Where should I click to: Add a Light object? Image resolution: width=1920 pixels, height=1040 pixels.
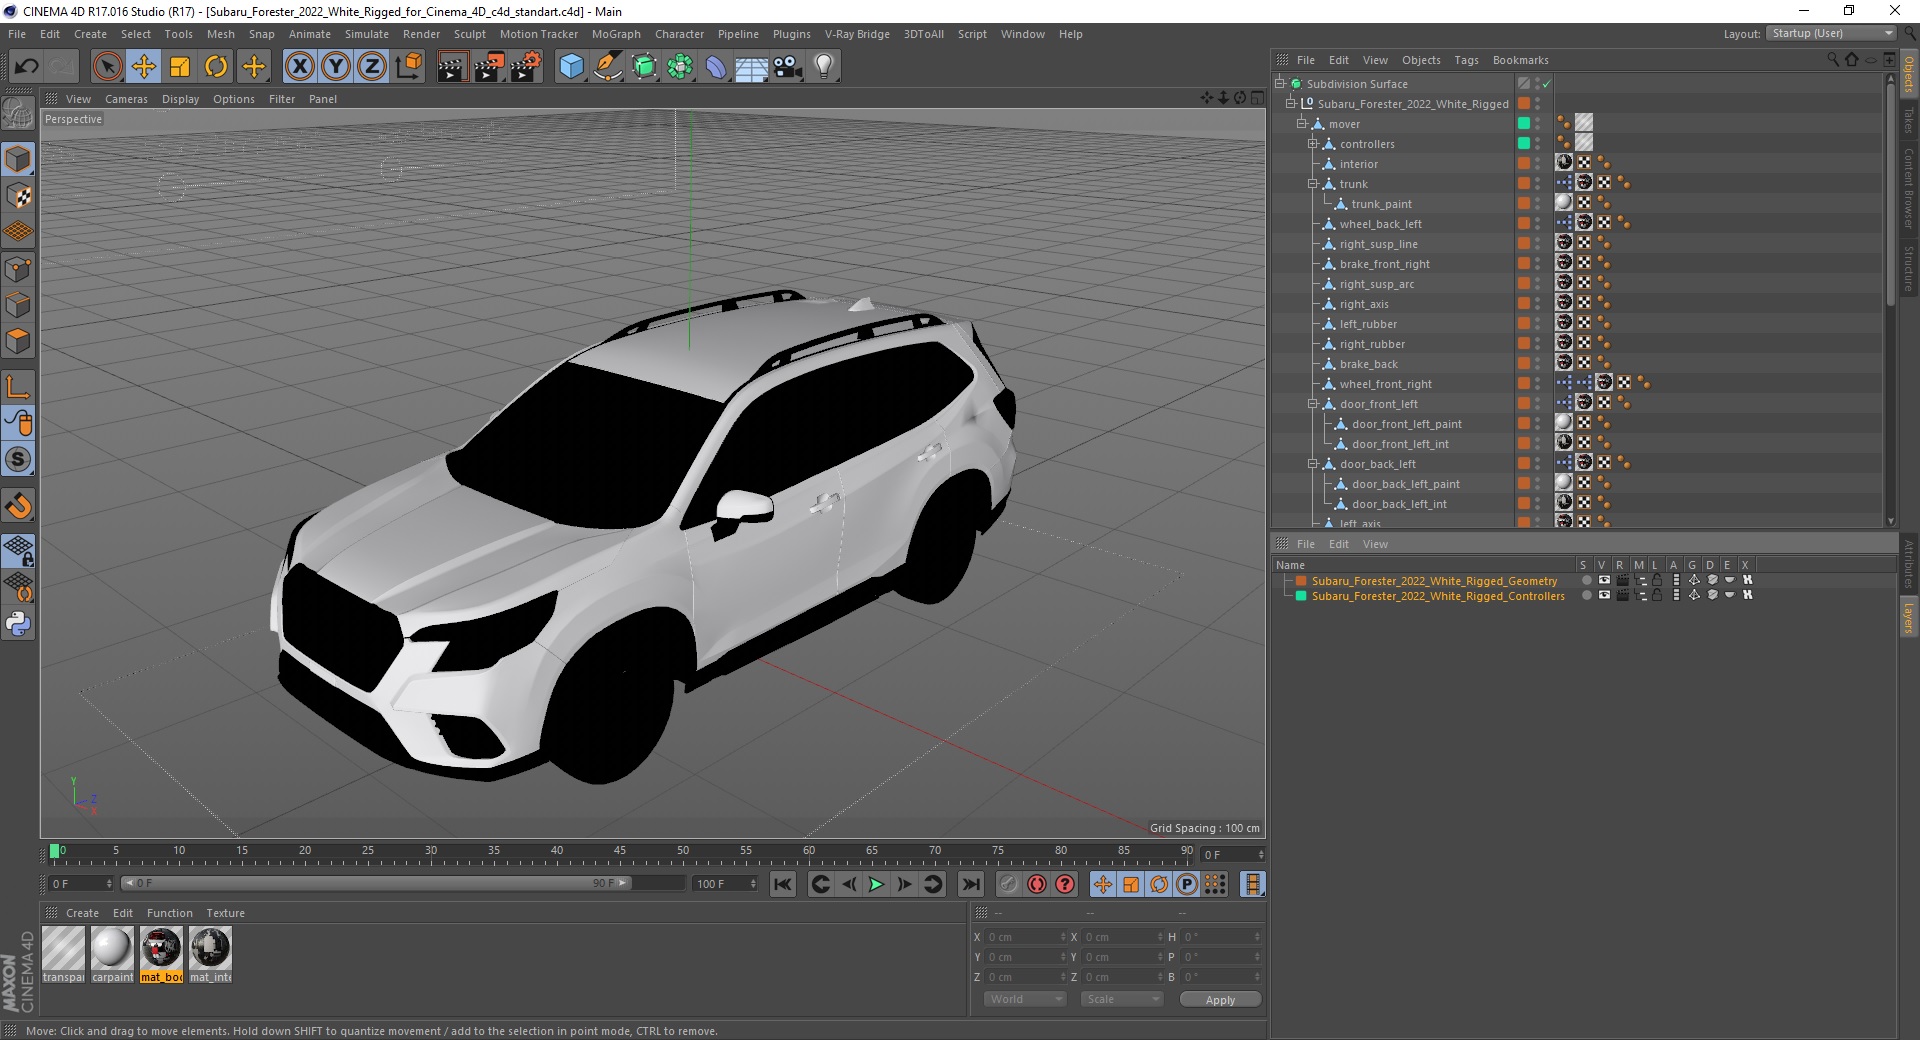pyautogui.click(x=824, y=67)
